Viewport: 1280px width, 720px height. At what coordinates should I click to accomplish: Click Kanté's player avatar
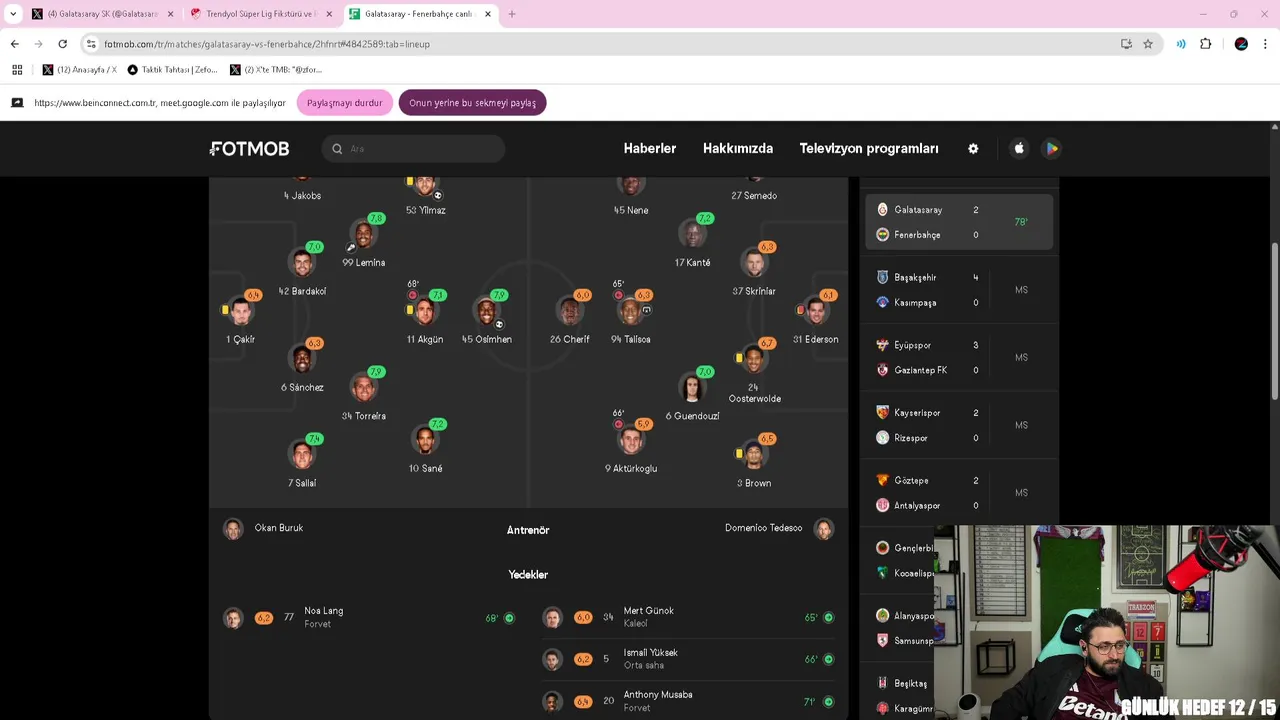(692, 235)
